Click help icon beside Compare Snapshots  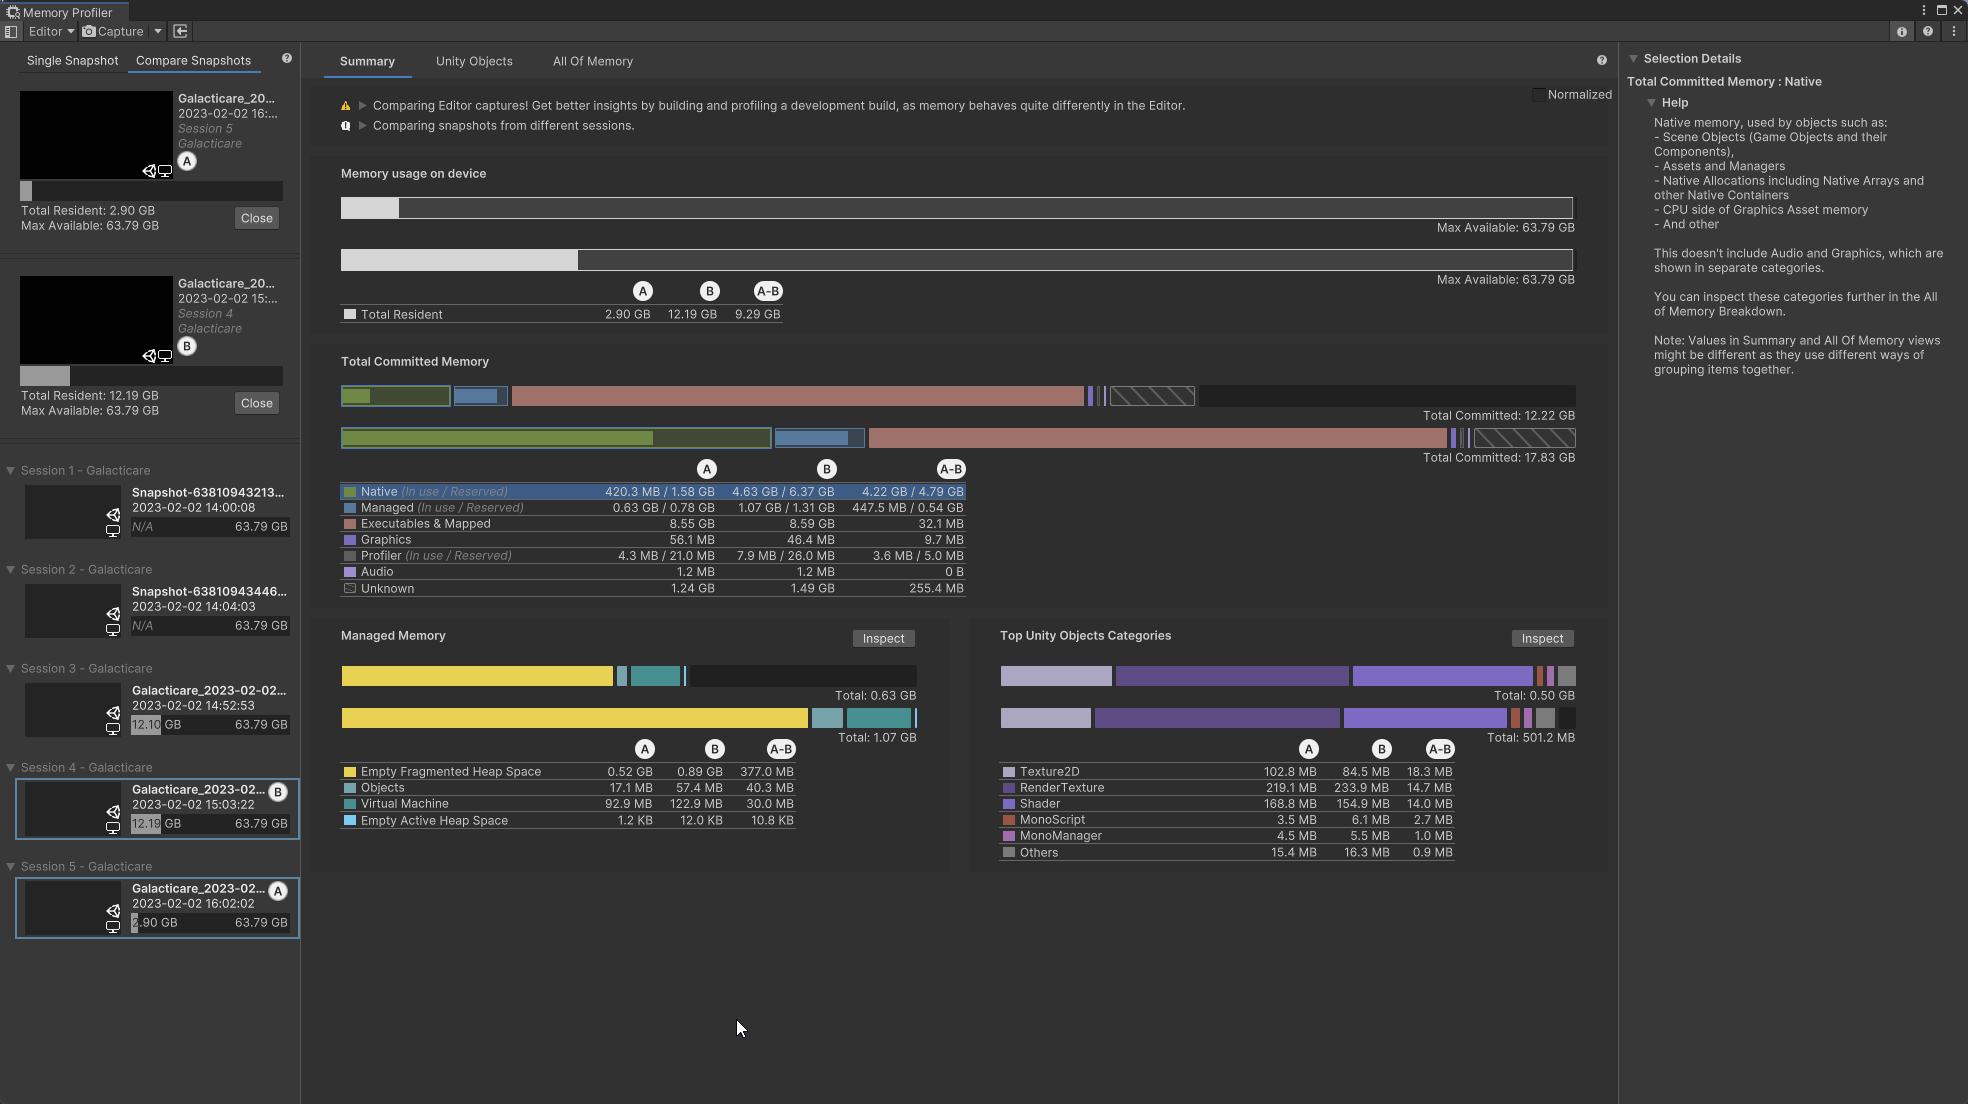287,59
